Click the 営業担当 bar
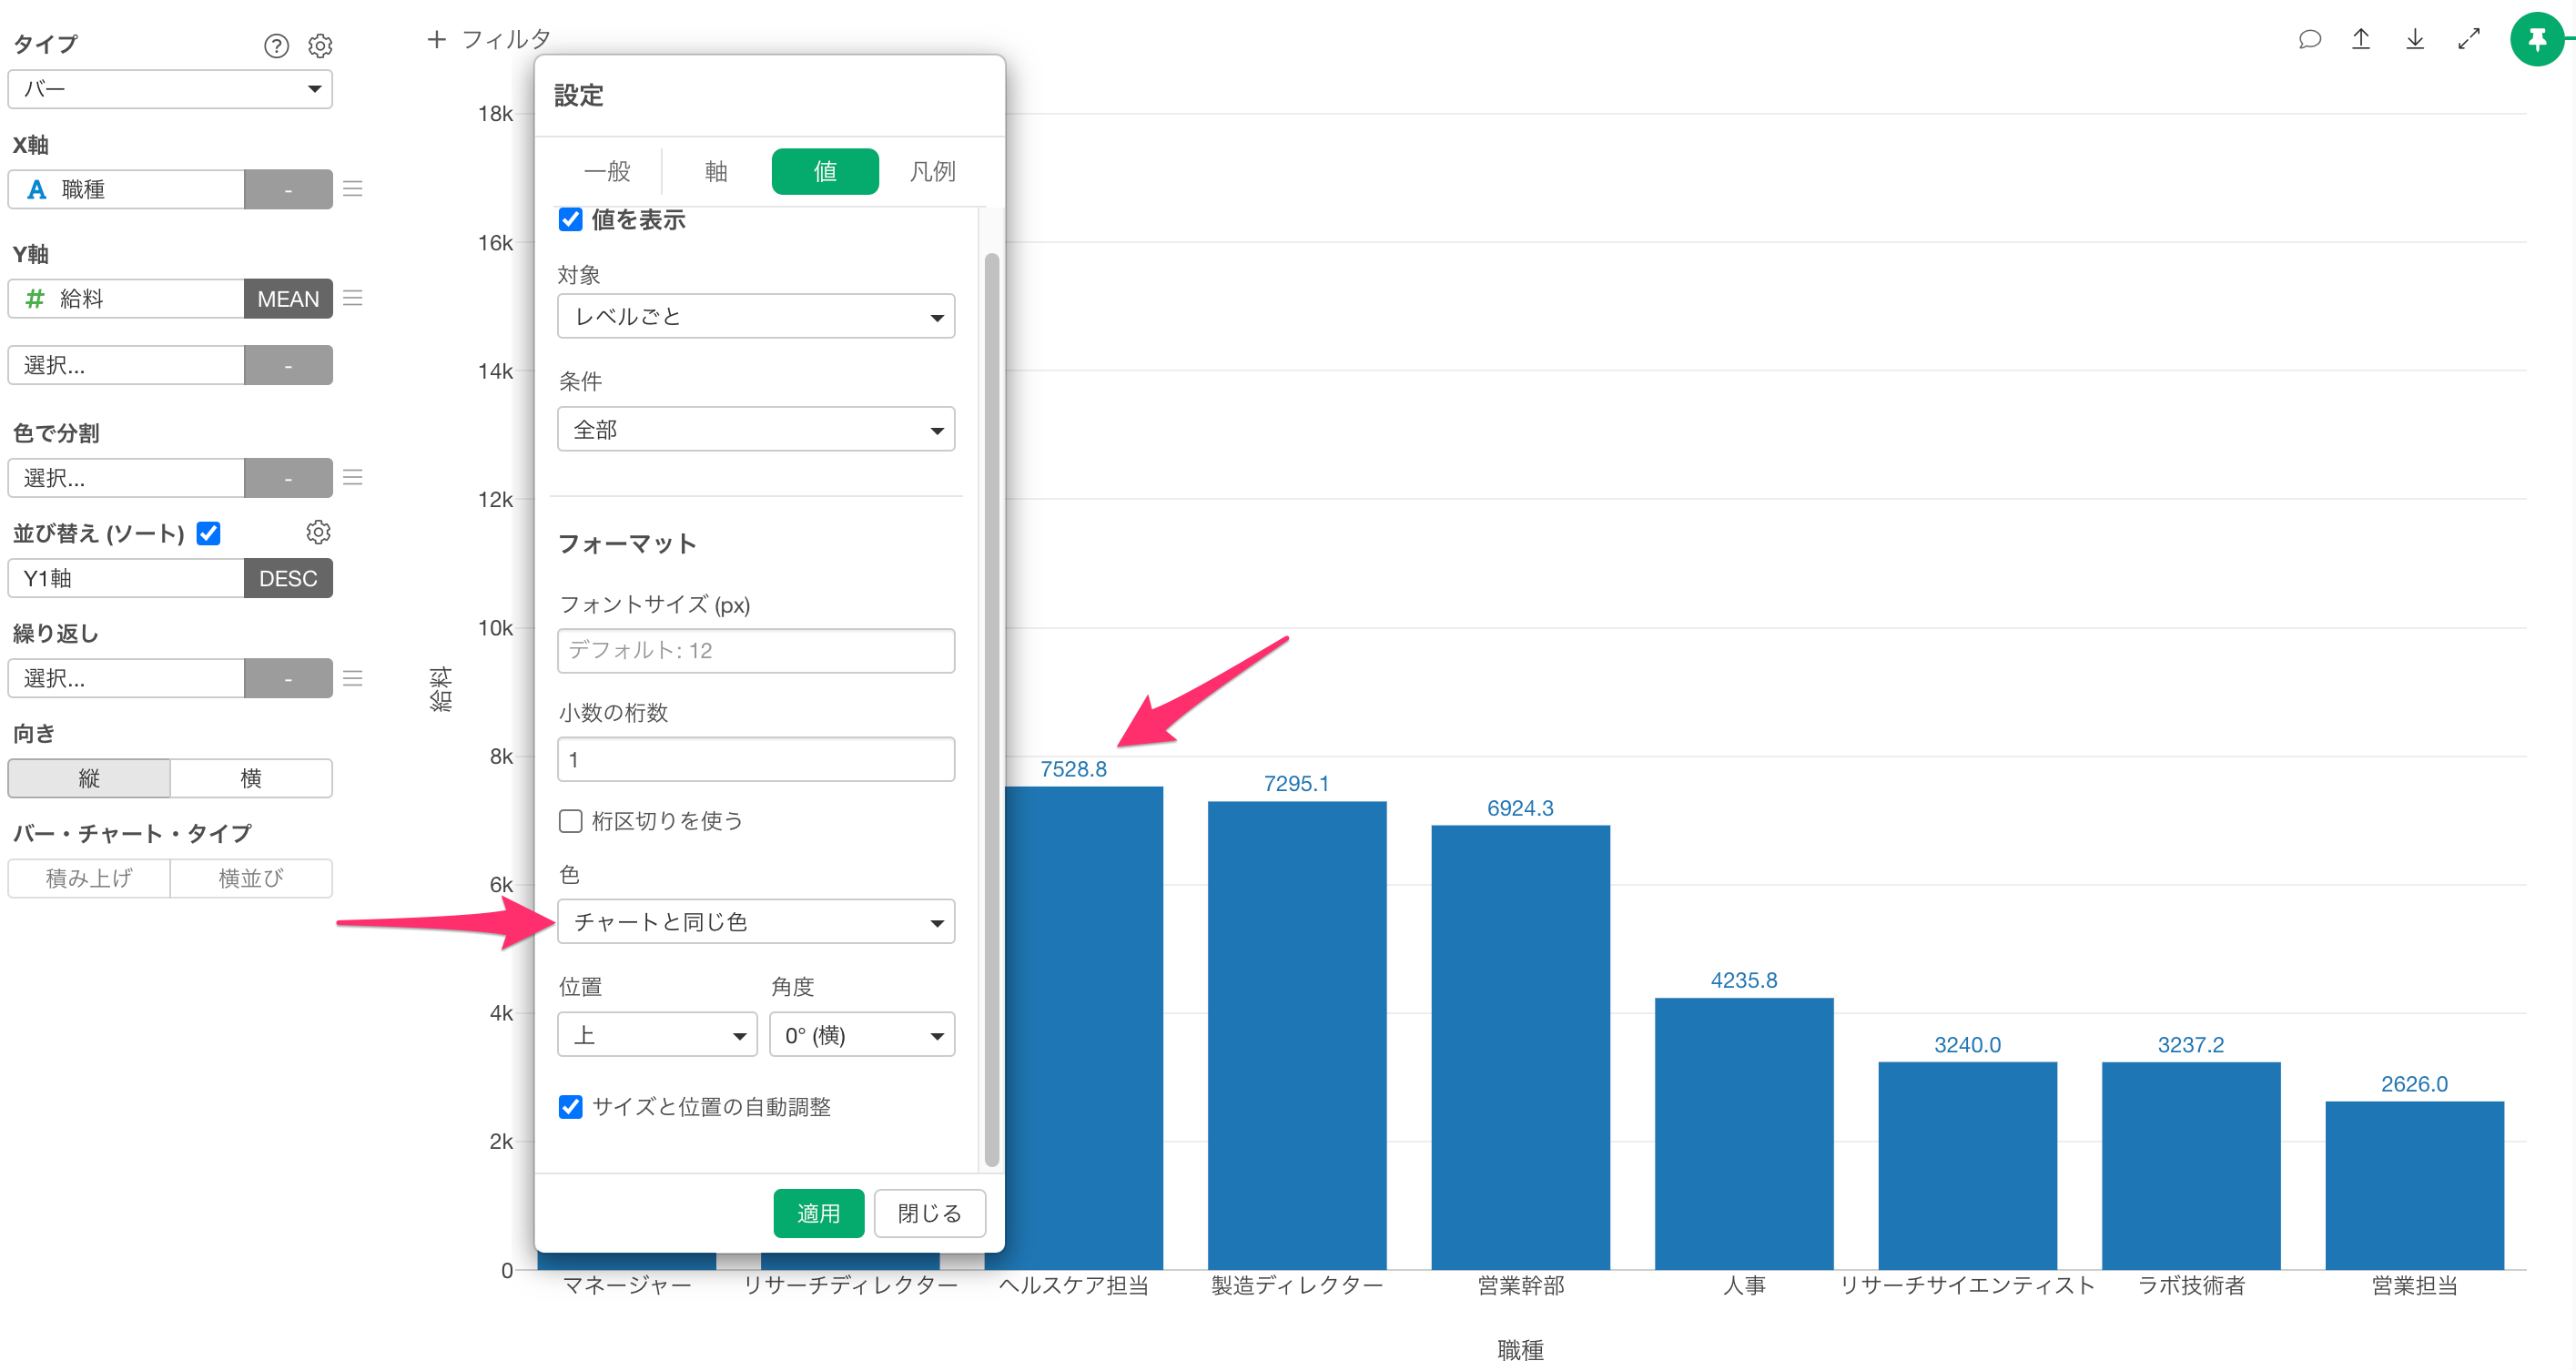Screen dimensions: 2576x1371 pos(2414,1185)
